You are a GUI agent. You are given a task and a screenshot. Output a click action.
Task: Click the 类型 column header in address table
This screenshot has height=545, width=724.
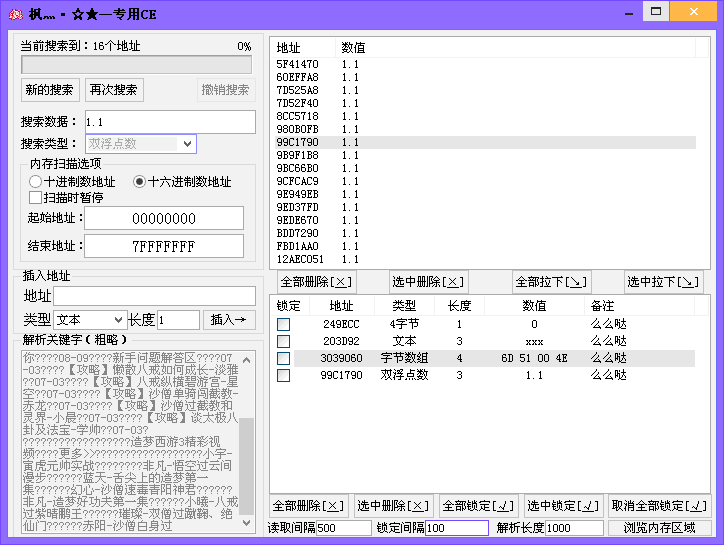tap(404, 306)
